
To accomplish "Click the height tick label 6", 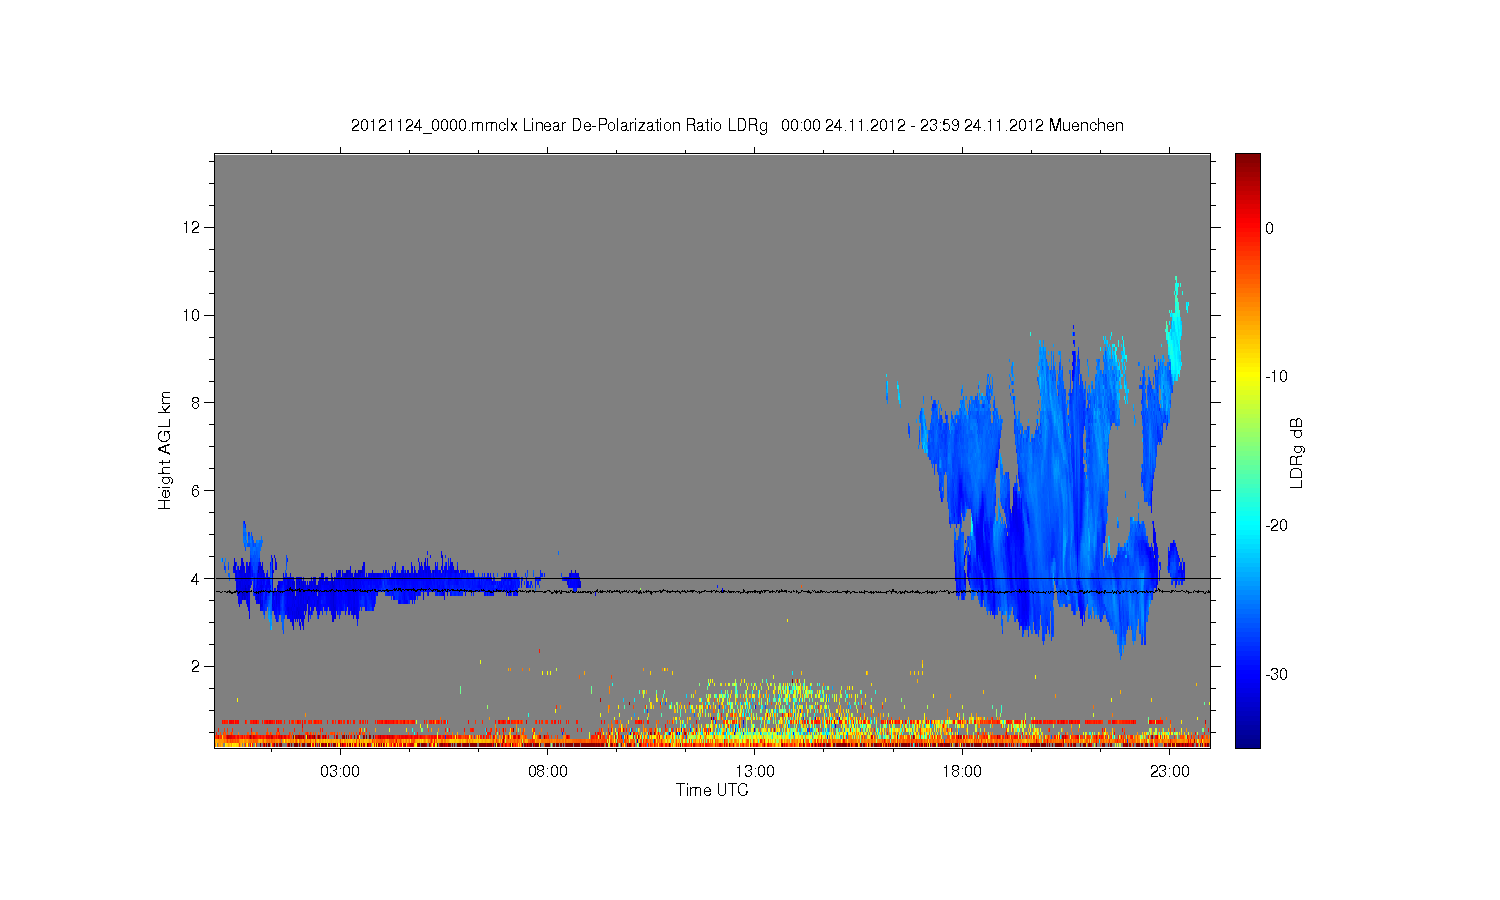I will pos(196,491).
